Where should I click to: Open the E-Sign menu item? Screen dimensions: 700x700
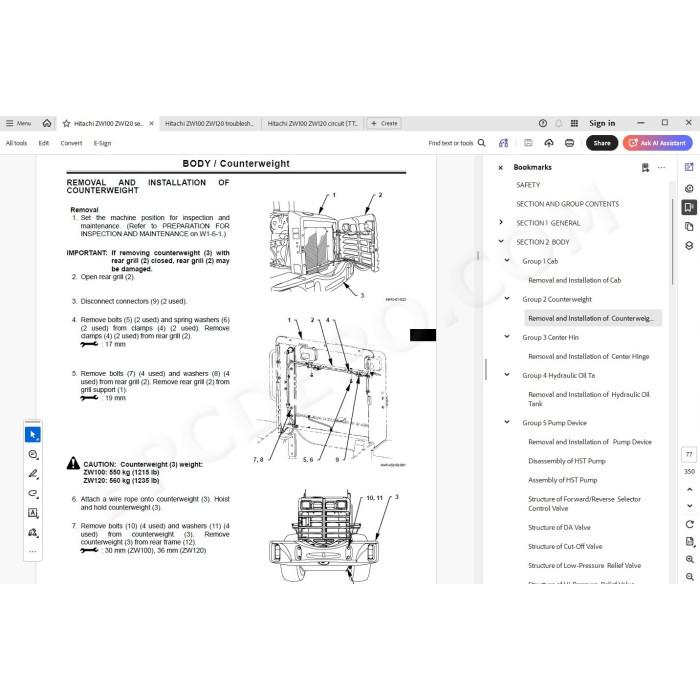tap(102, 143)
